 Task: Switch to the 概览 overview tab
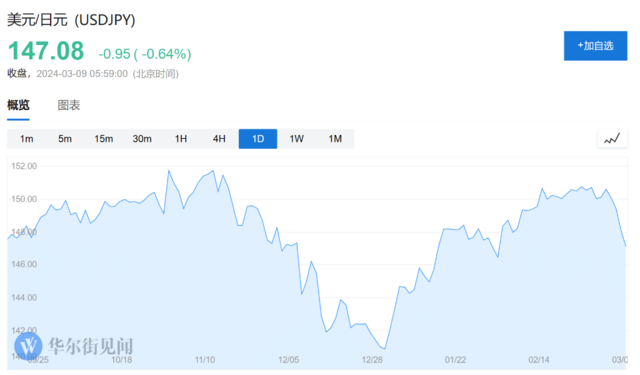pyautogui.click(x=18, y=105)
